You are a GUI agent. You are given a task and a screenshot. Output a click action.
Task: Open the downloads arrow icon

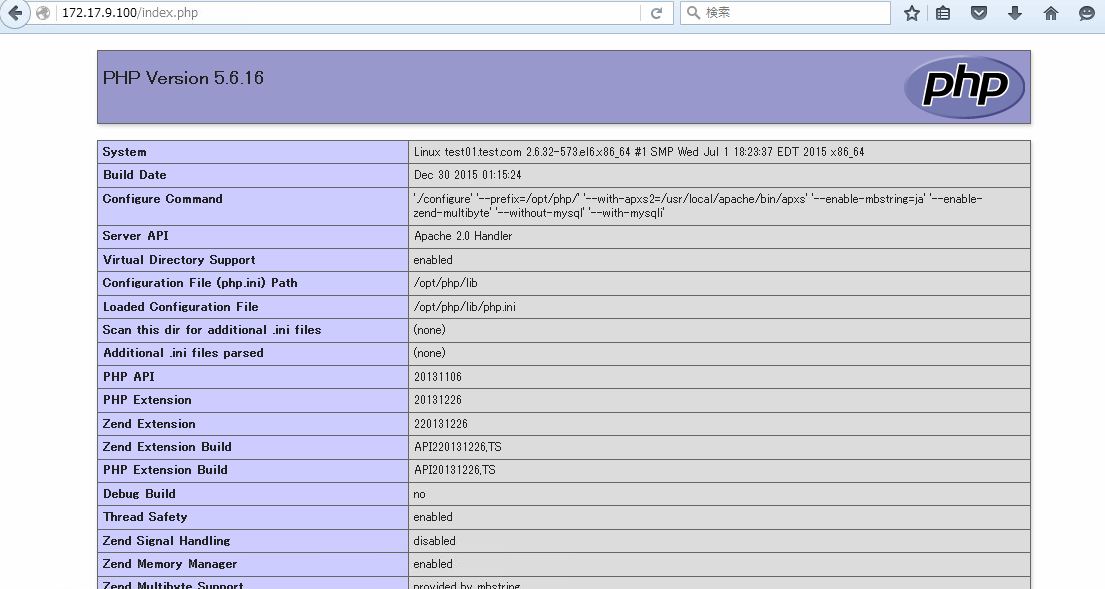(x=1015, y=13)
